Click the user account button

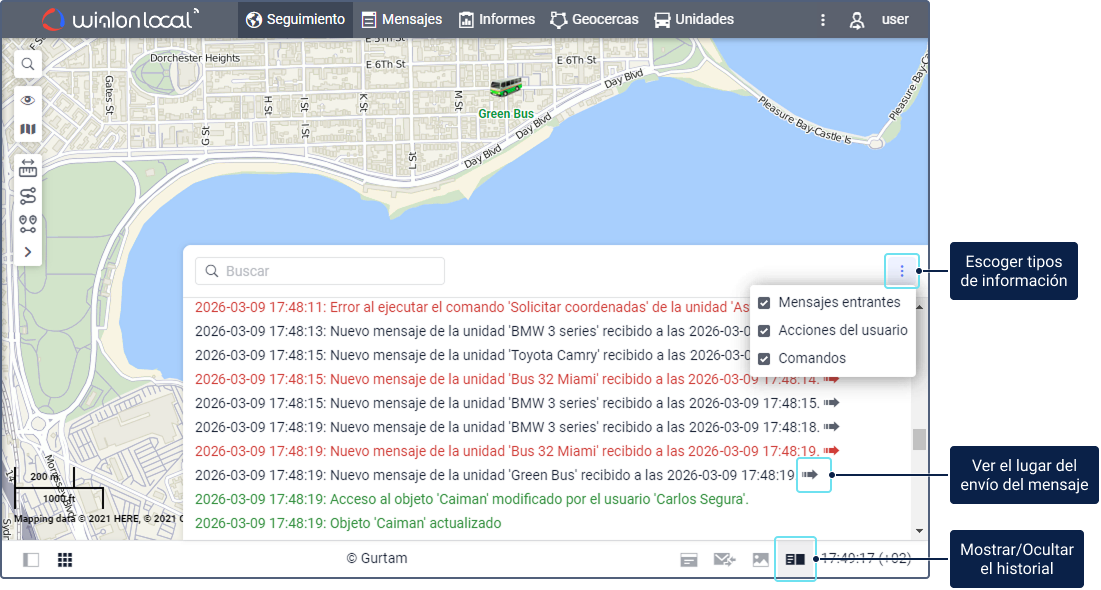880,20
